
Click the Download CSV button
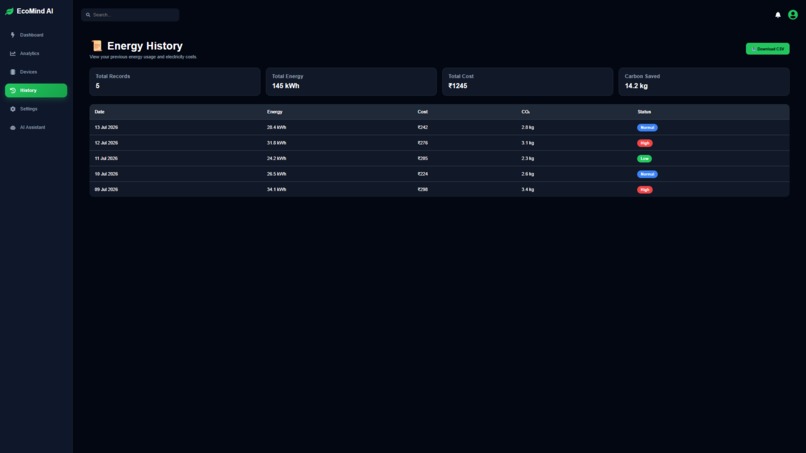pos(767,49)
